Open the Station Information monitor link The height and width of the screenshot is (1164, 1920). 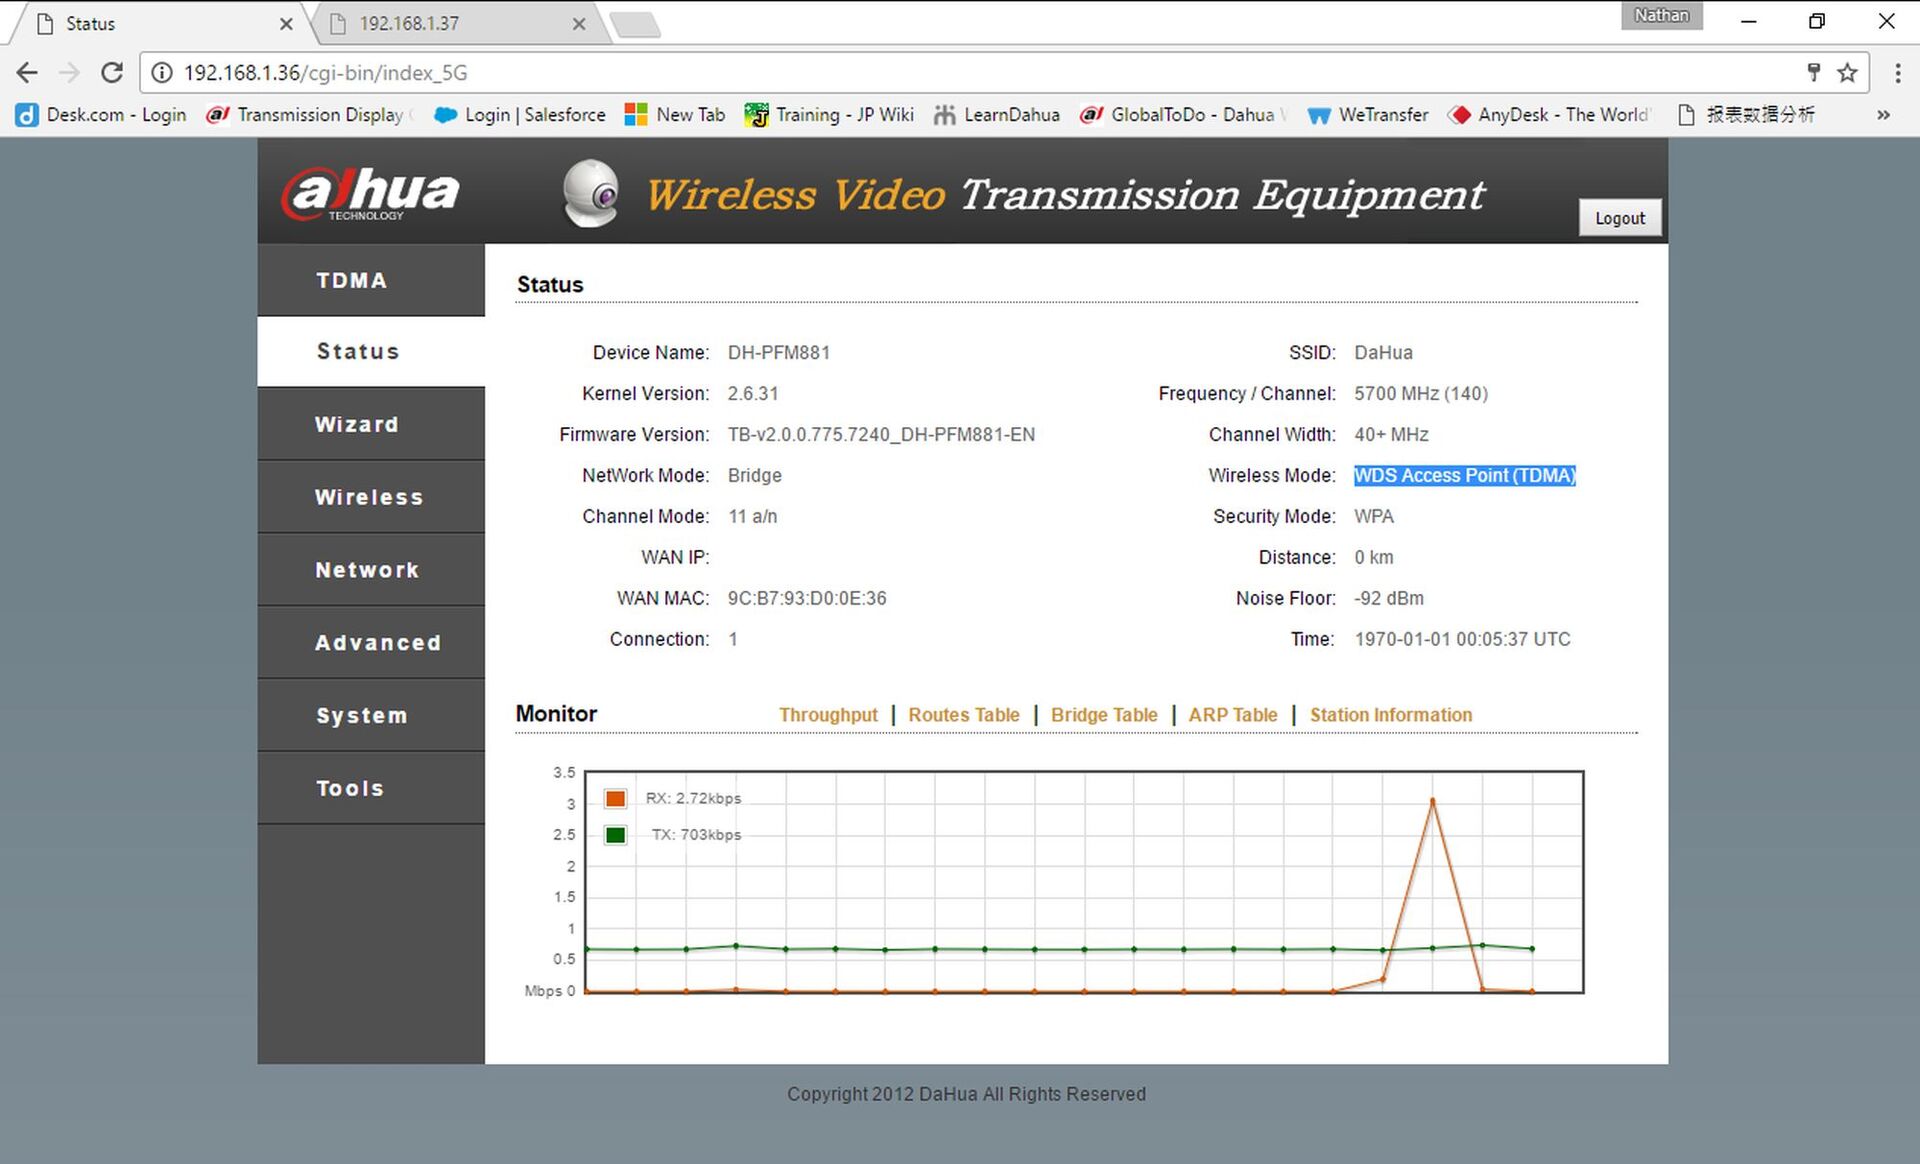[1390, 715]
